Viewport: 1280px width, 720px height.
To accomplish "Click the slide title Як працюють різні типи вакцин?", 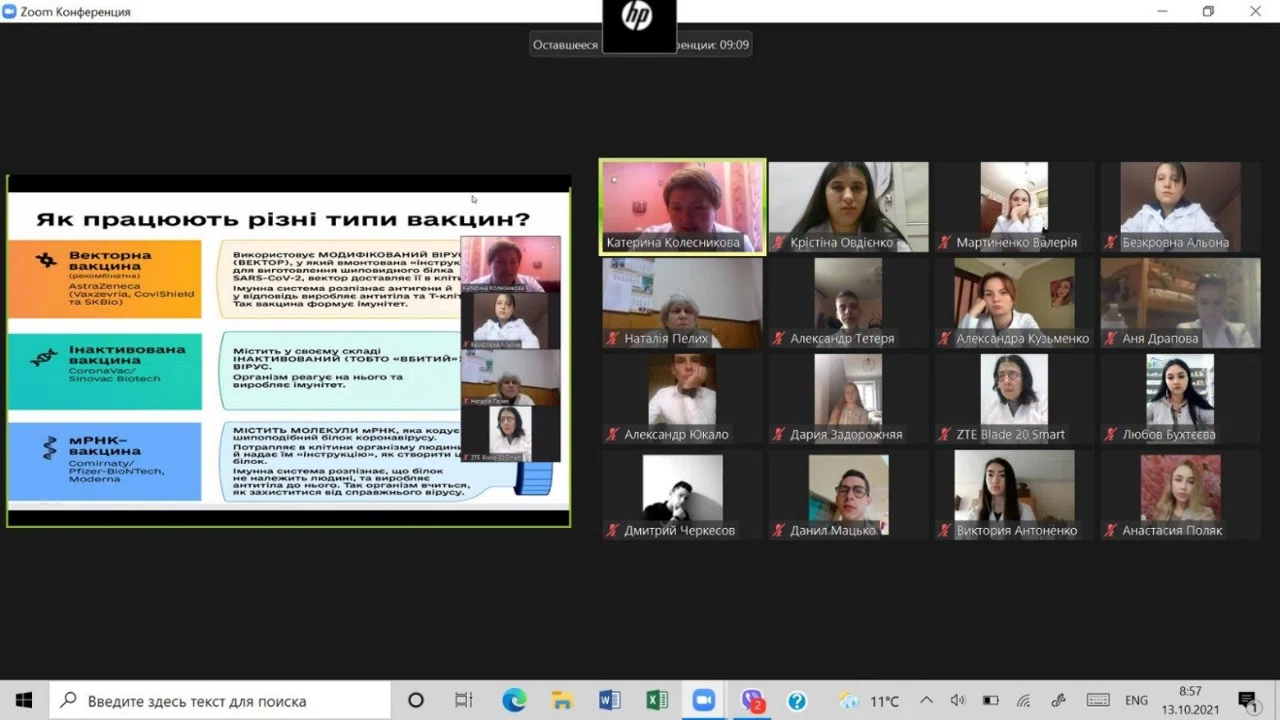I will coord(283,219).
